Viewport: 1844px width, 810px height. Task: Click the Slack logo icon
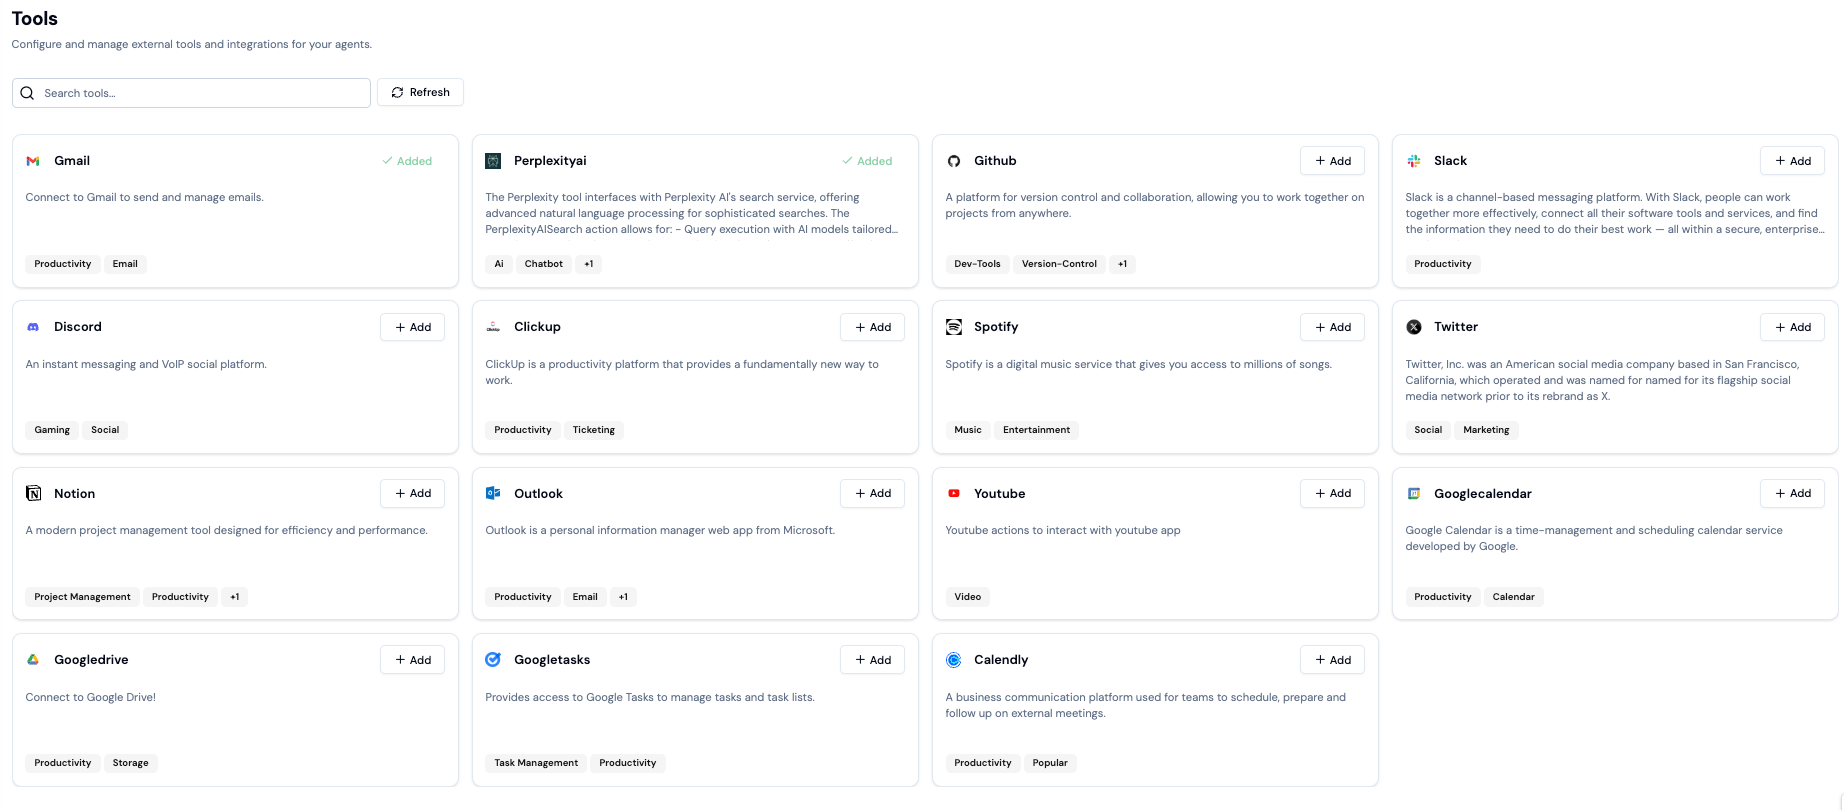[1413, 161]
